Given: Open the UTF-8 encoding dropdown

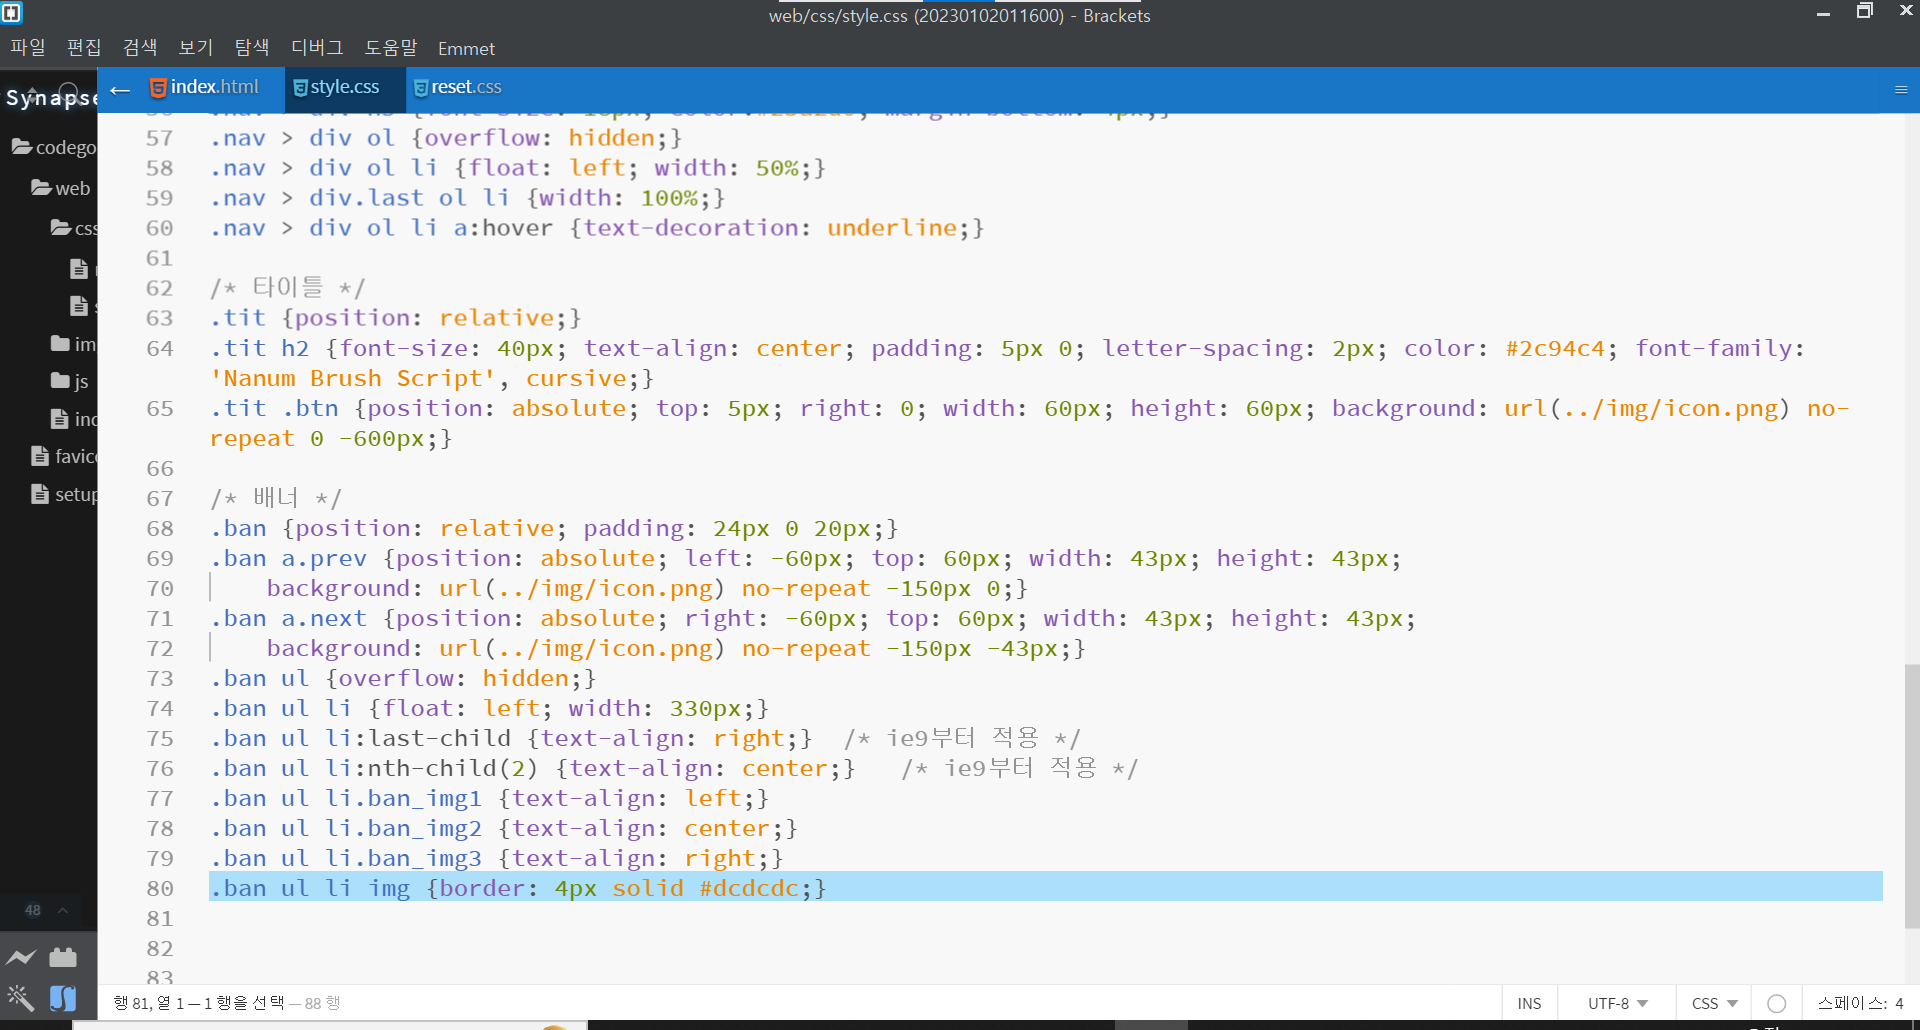Looking at the screenshot, I should (x=1618, y=1003).
